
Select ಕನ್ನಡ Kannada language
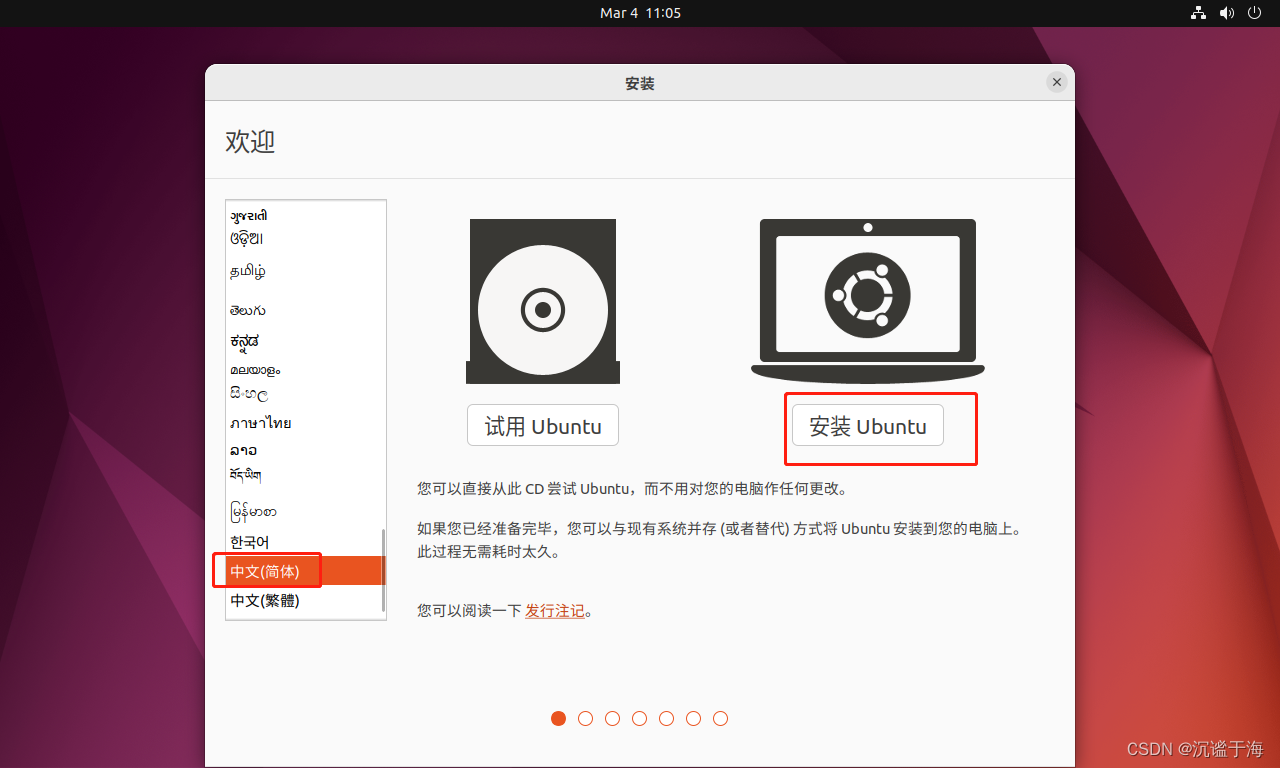(305, 341)
